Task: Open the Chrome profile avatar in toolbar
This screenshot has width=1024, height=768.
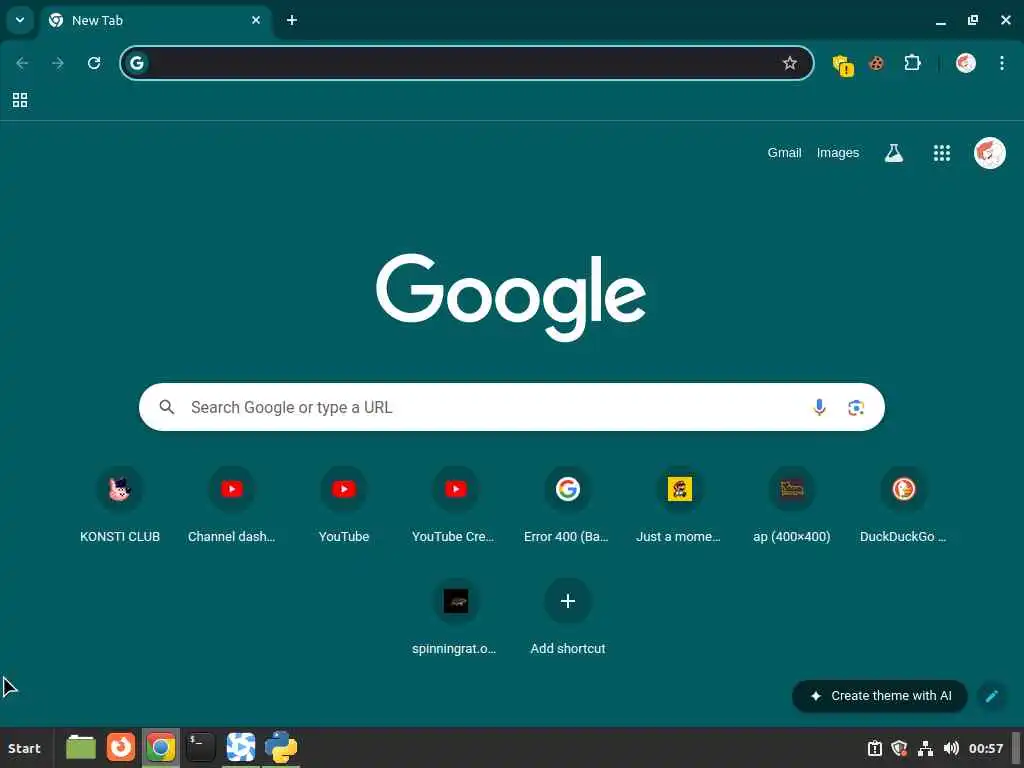Action: pyautogui.click(x=966, y=63)
